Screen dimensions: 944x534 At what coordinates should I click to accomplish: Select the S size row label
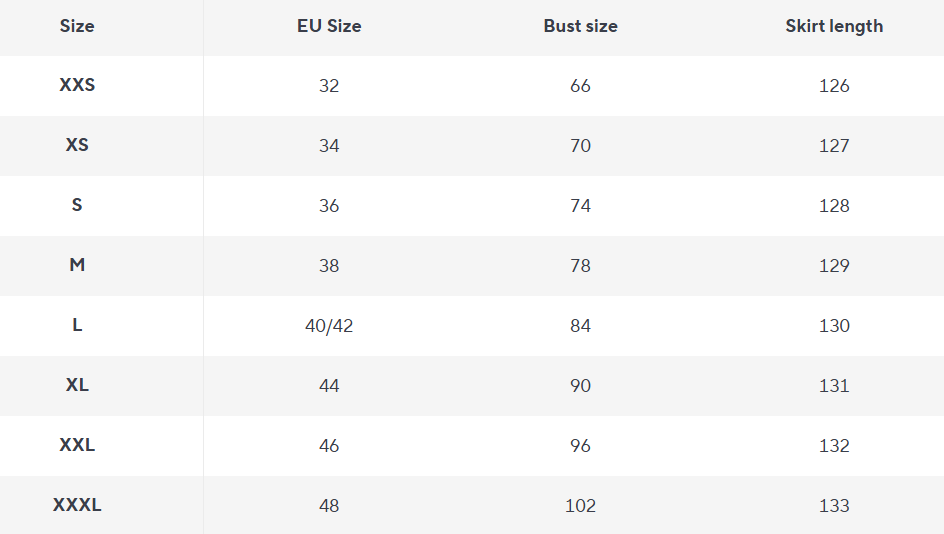(77, 205)
